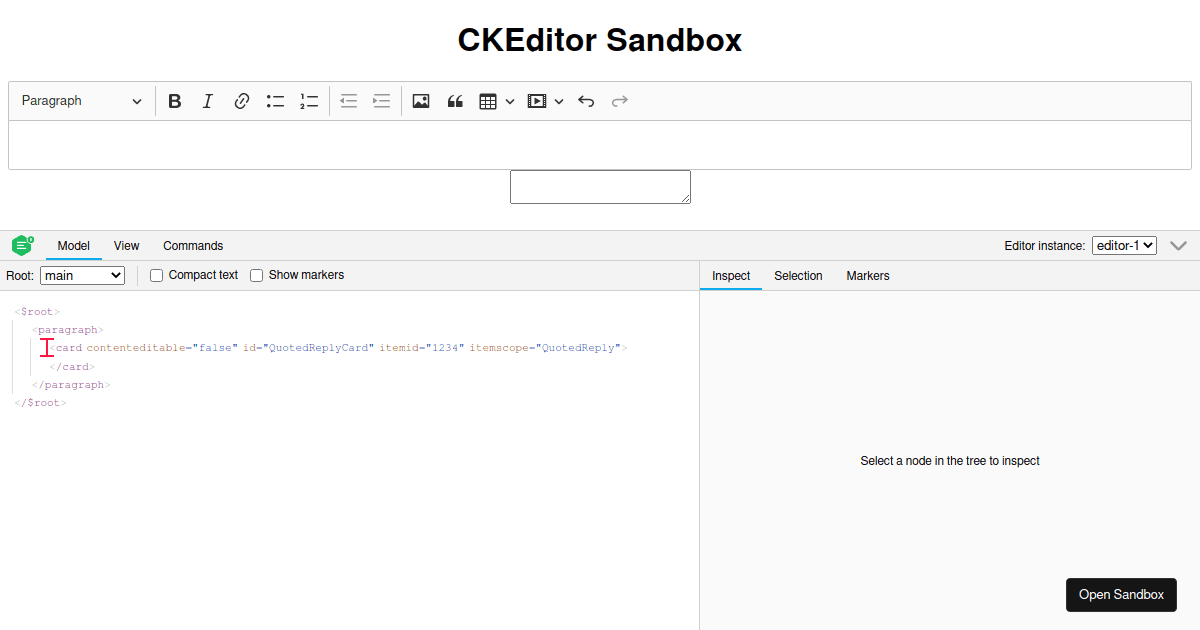Enable Compact text checkbox

coord(156,275)
